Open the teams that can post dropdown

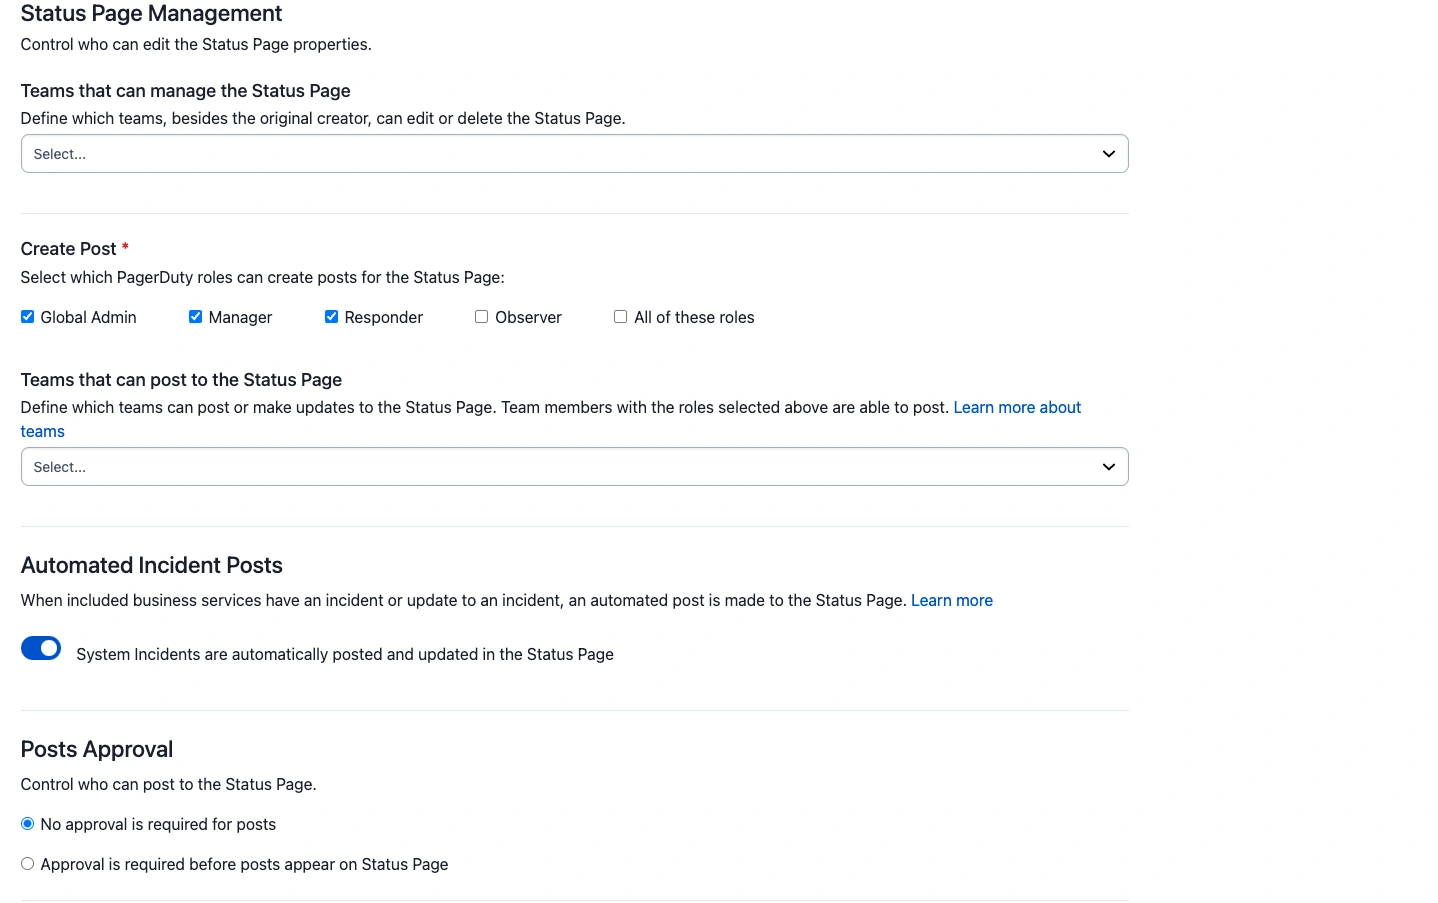tap(560, 467)
